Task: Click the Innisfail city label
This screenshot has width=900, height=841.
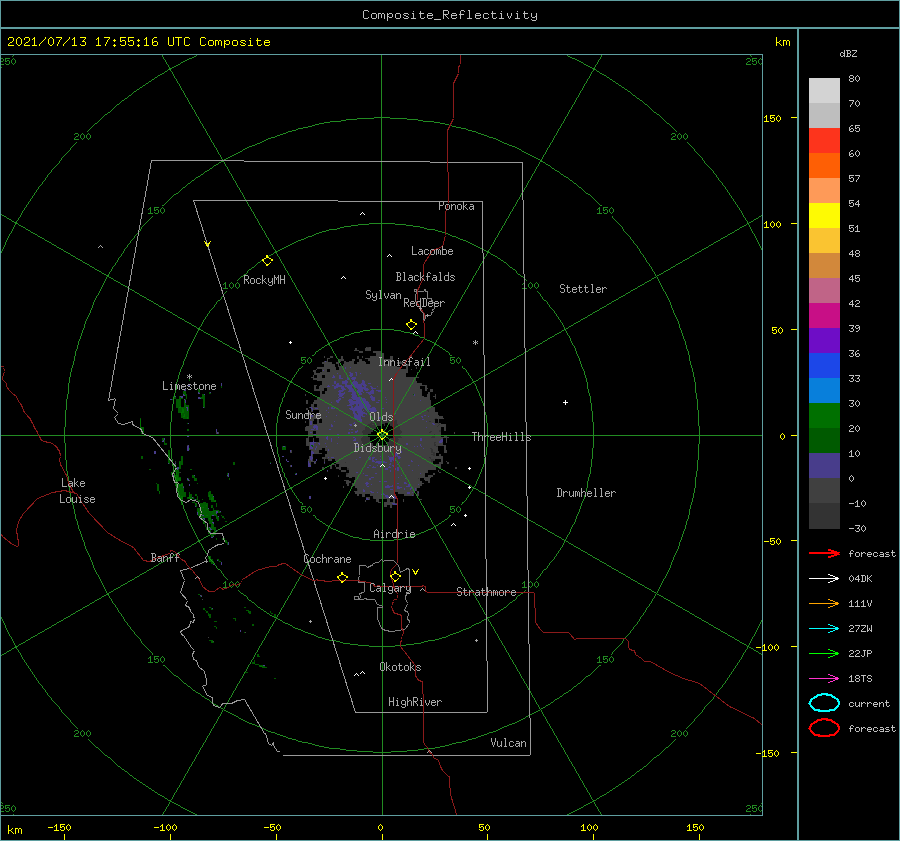Action: coord(404,362)
